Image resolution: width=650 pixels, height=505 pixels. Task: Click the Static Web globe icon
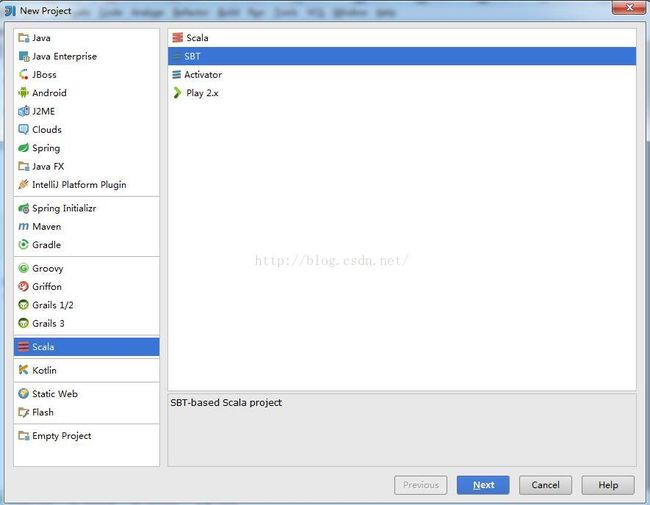click(x=24, y=393)
